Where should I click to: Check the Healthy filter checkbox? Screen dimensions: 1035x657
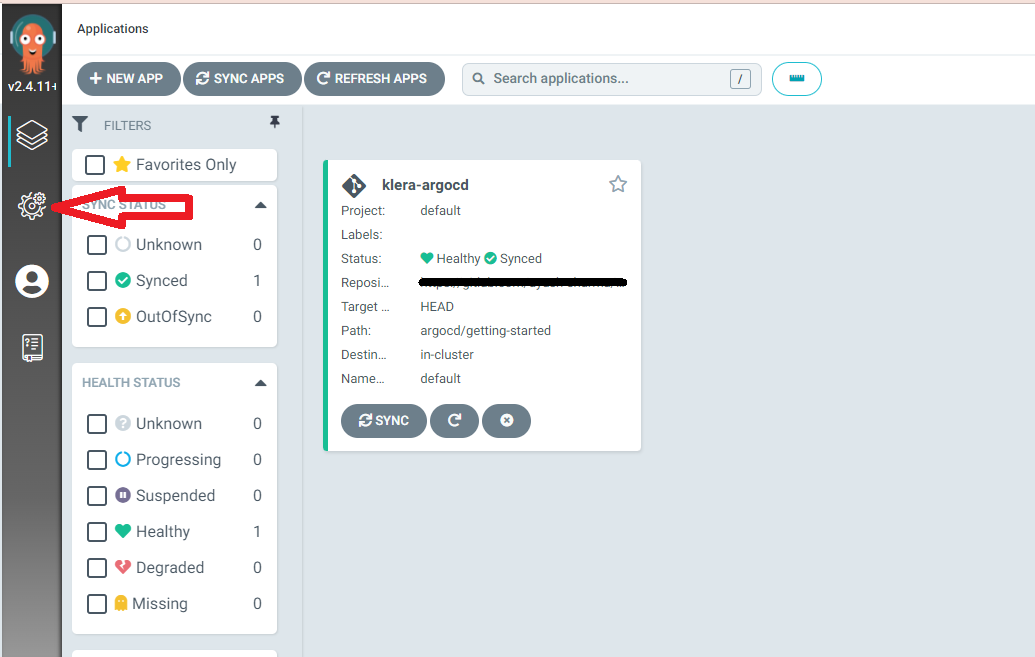pos(97,532)
